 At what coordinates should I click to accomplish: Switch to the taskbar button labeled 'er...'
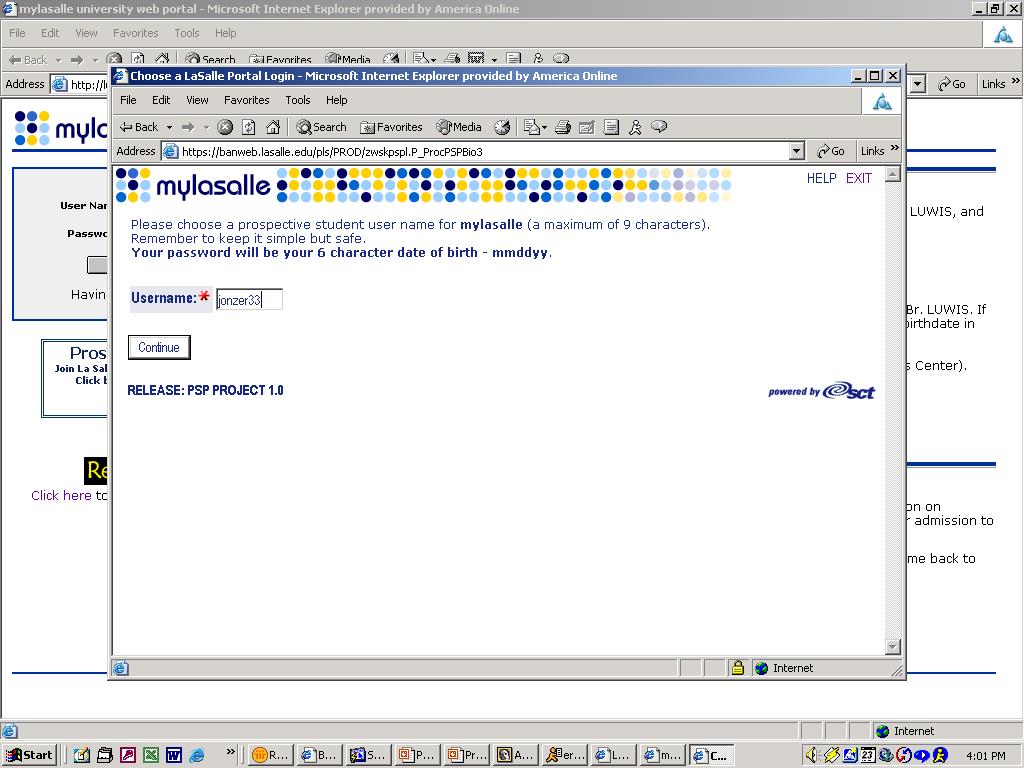tap(564, 755)
